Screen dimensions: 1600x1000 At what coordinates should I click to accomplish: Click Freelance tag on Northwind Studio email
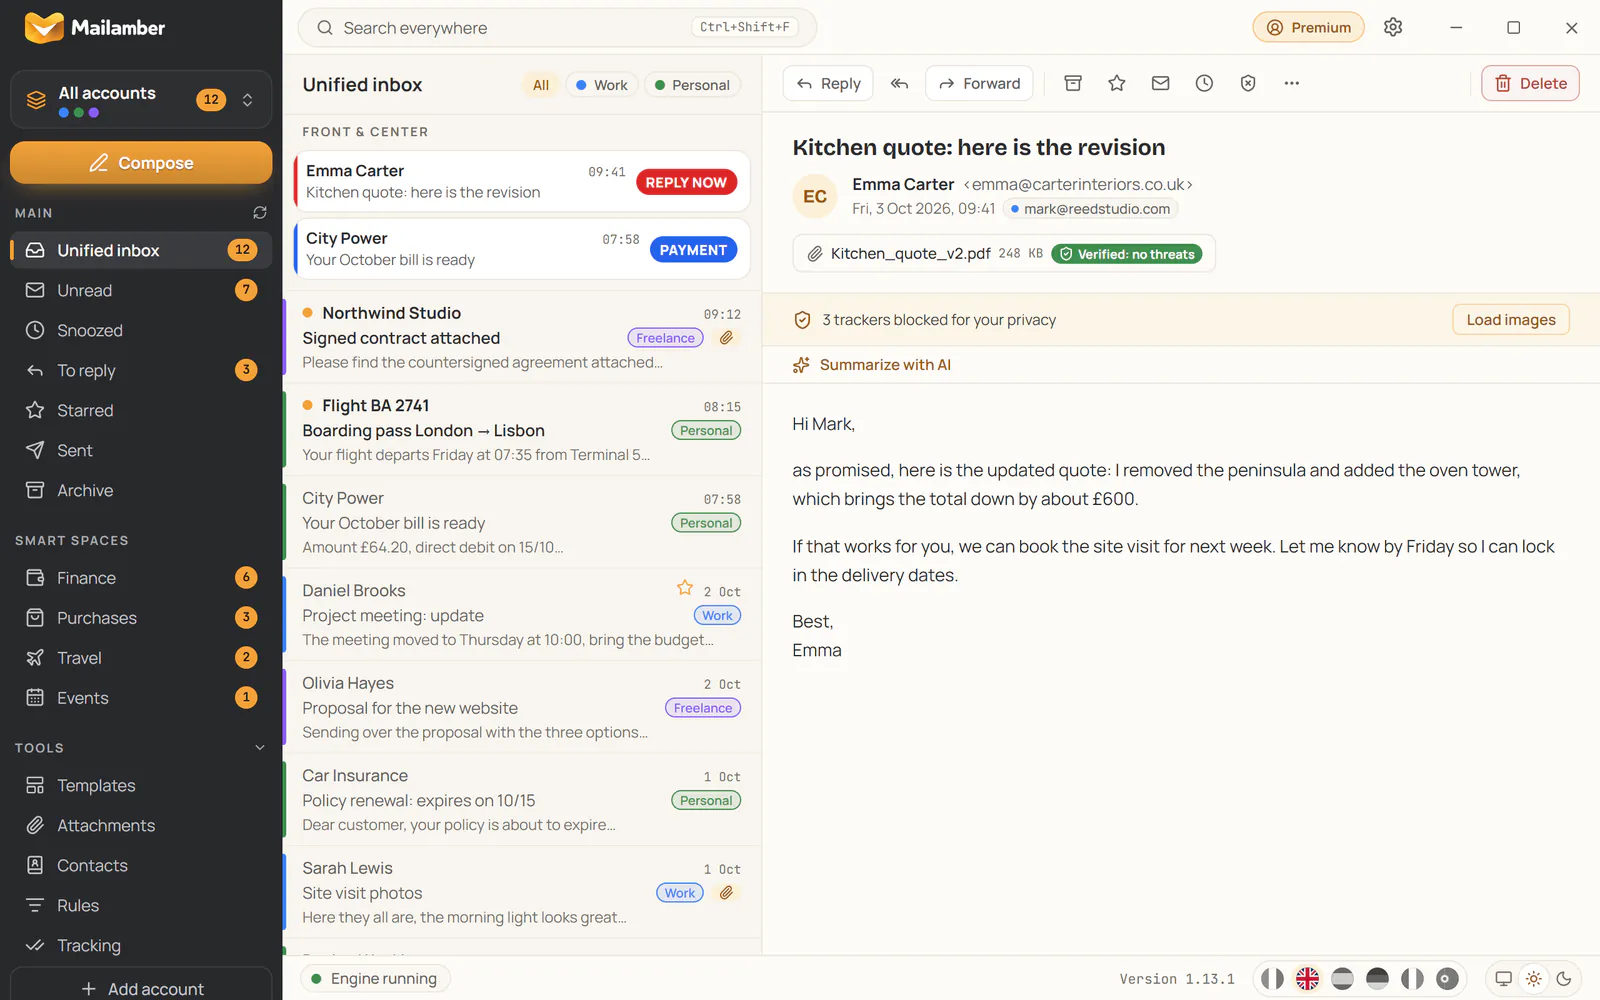point(665,338)
